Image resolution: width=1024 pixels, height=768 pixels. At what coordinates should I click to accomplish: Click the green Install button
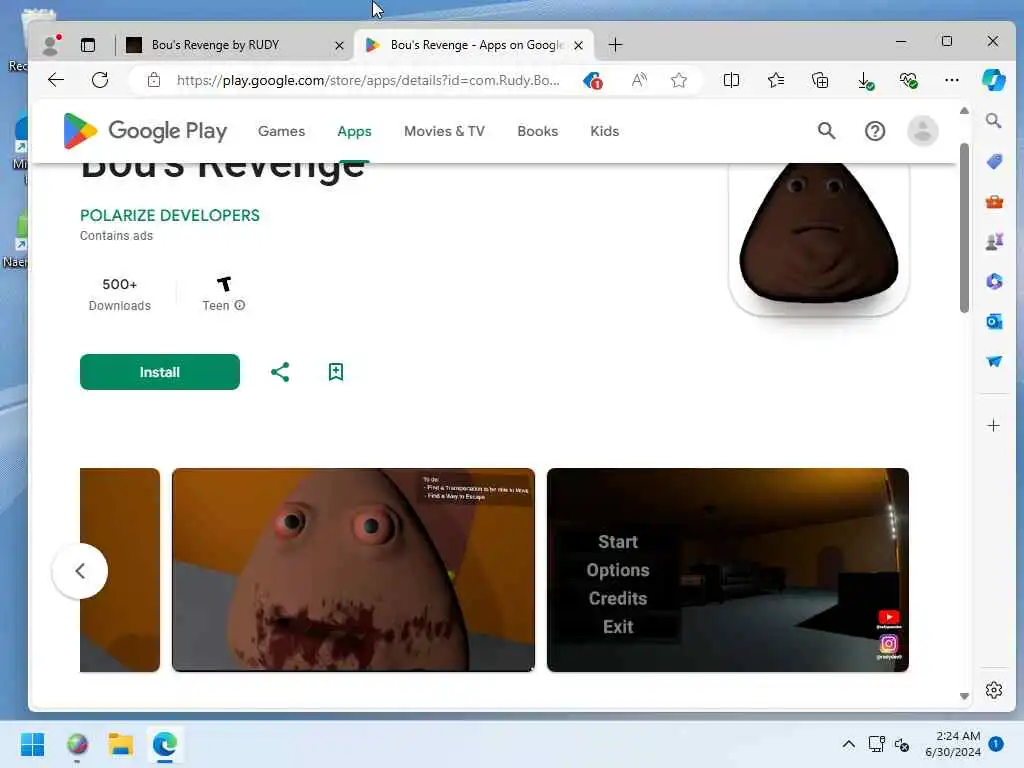click(160, 372)
